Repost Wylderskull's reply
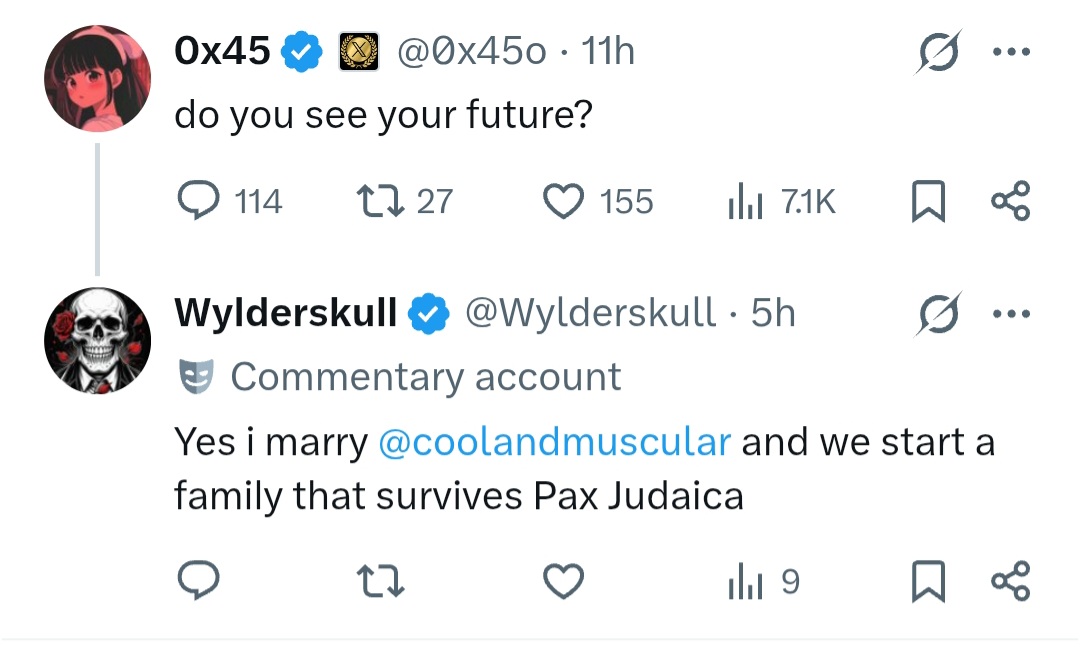The image size is (1080, 648). click(x=380, y=581)
